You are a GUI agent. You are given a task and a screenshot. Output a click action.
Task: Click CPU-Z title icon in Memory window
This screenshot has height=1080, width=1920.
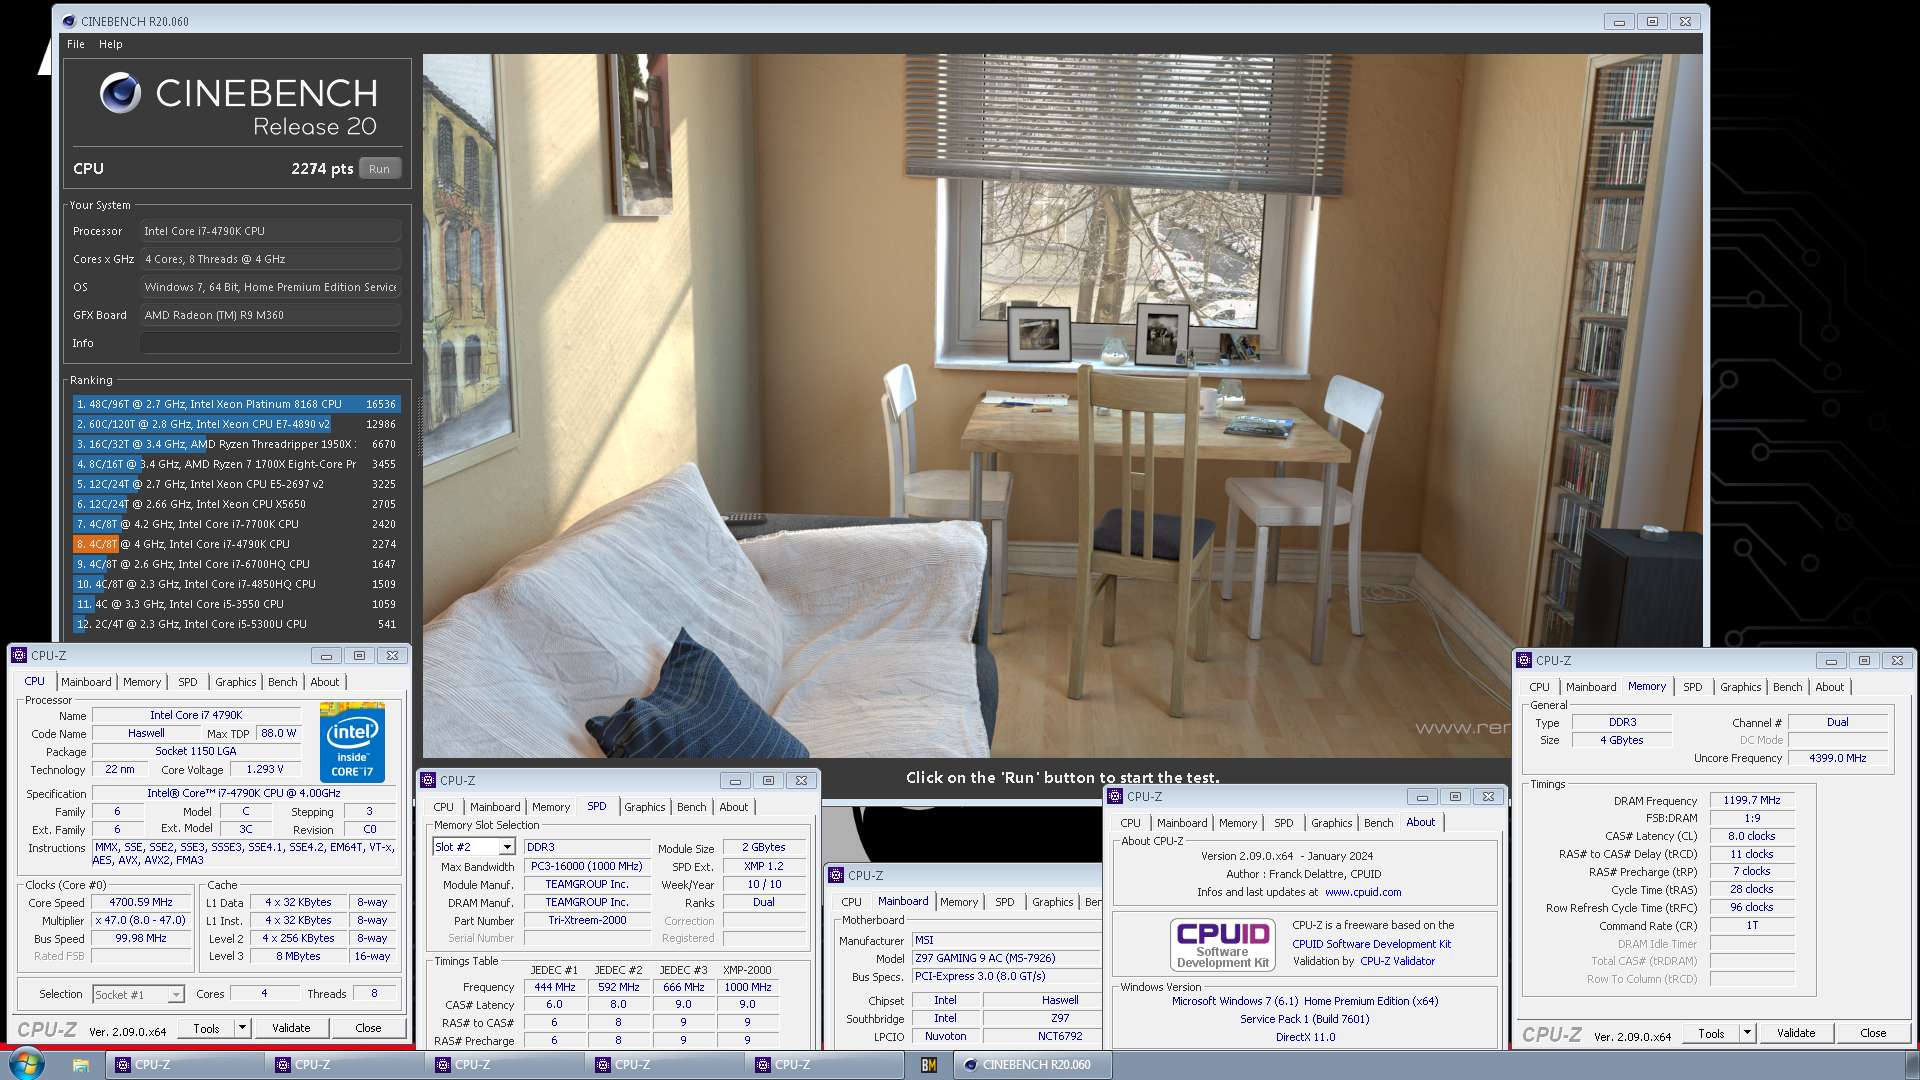click(1524, 661)
